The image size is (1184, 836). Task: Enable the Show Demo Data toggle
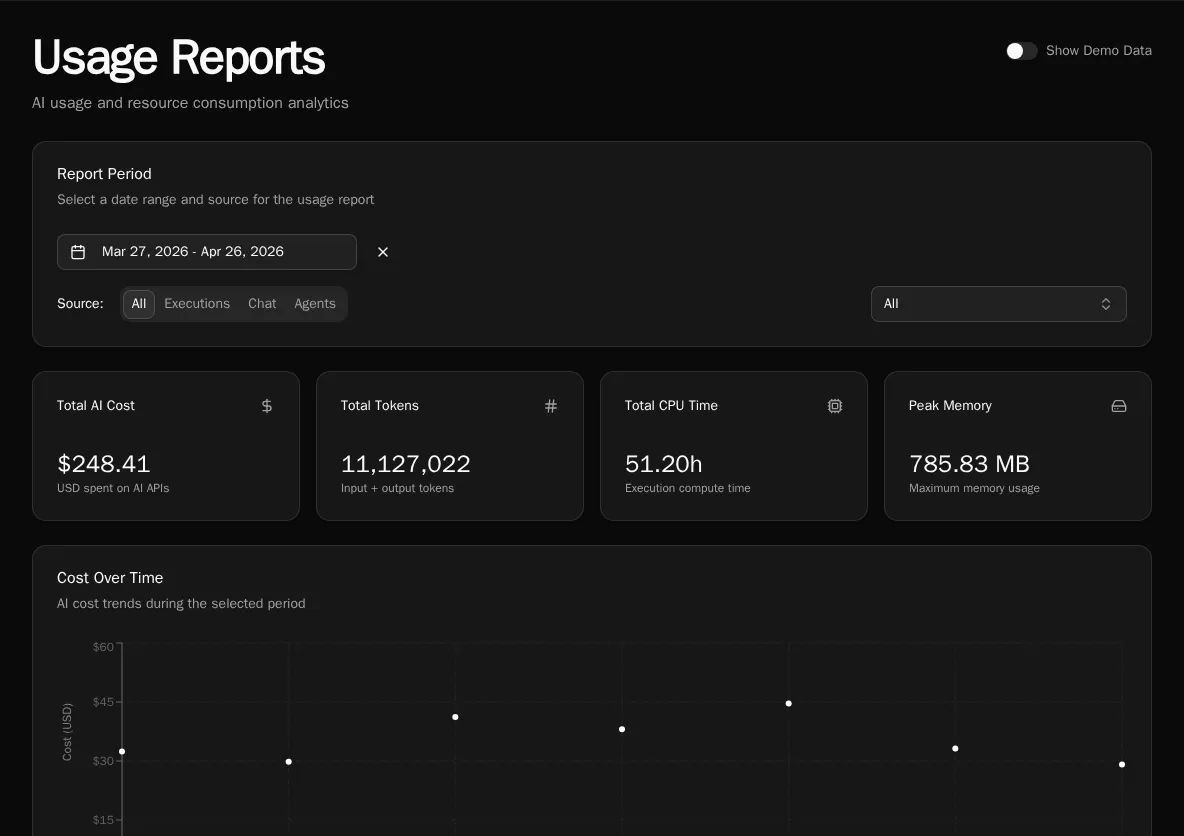1021,50
